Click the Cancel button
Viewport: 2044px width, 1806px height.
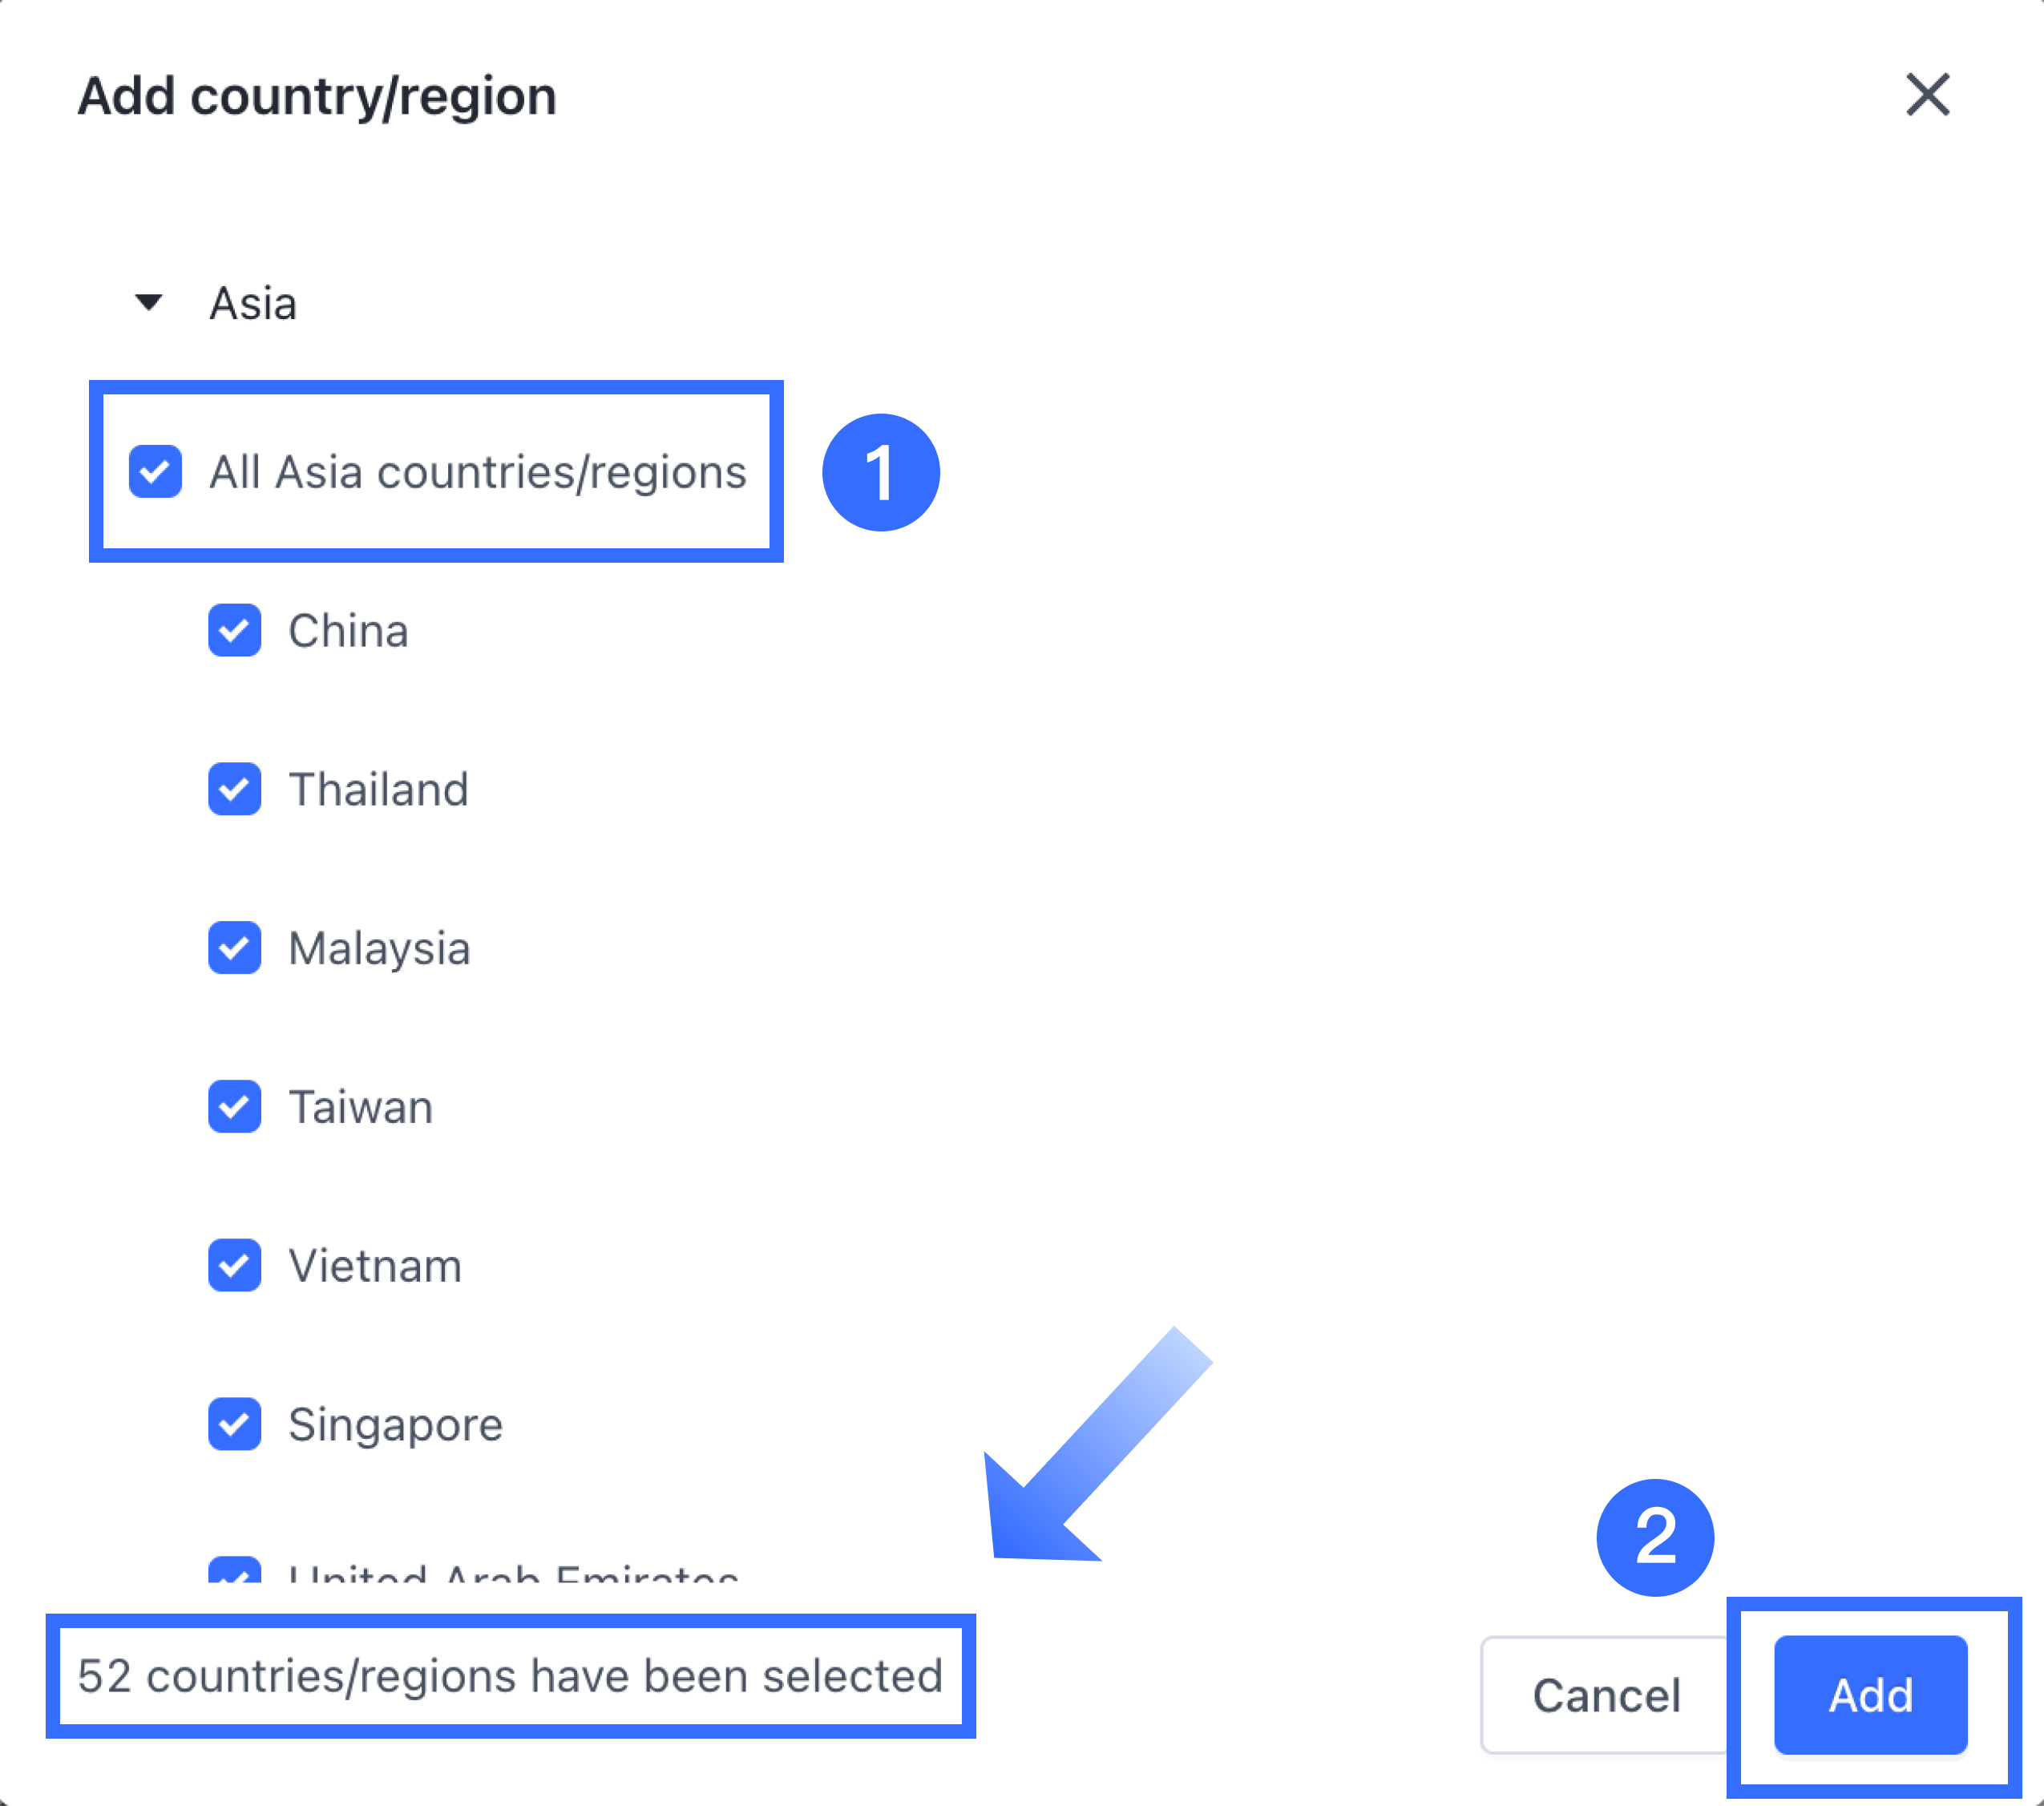pos(1605,1695)
